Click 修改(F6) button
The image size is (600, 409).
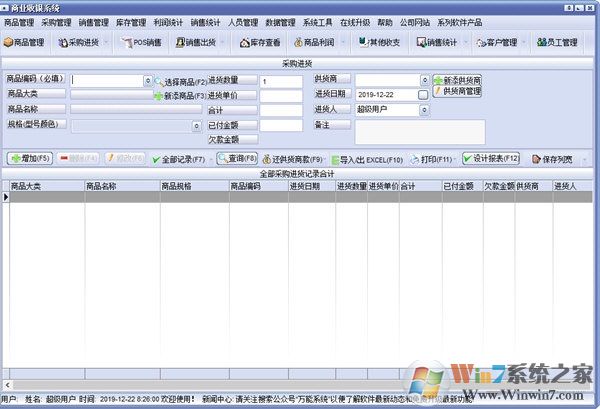(125, 158)
